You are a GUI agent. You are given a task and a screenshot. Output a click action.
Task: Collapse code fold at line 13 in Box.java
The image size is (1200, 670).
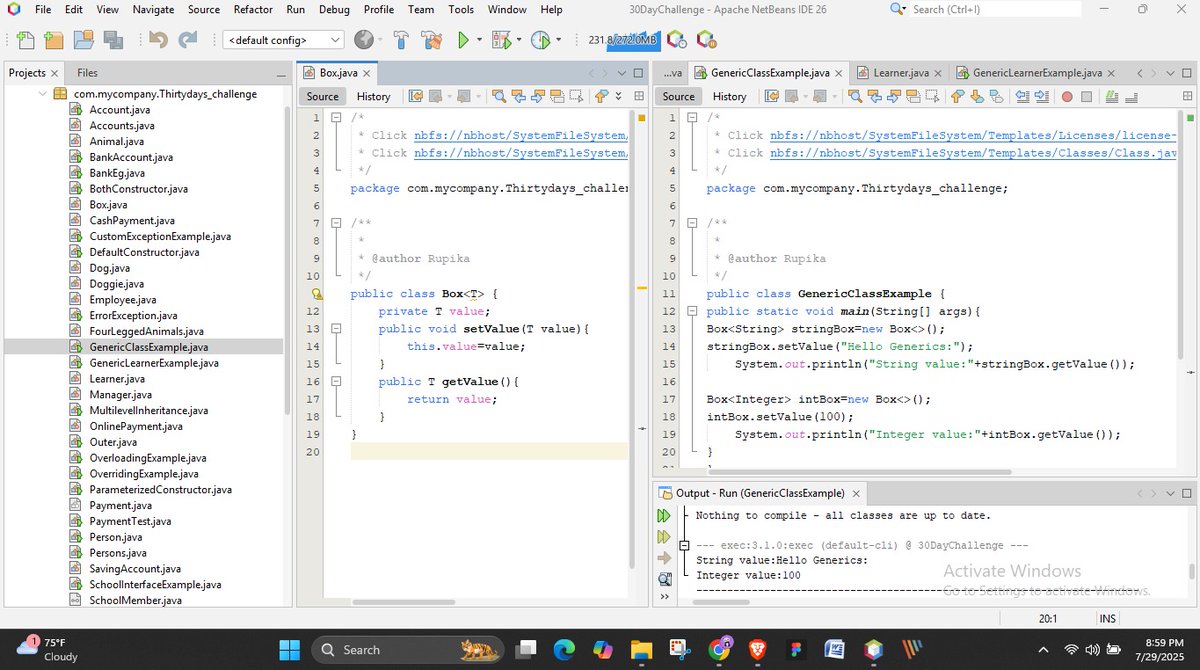pyautogui.click(x=336, y=329)
